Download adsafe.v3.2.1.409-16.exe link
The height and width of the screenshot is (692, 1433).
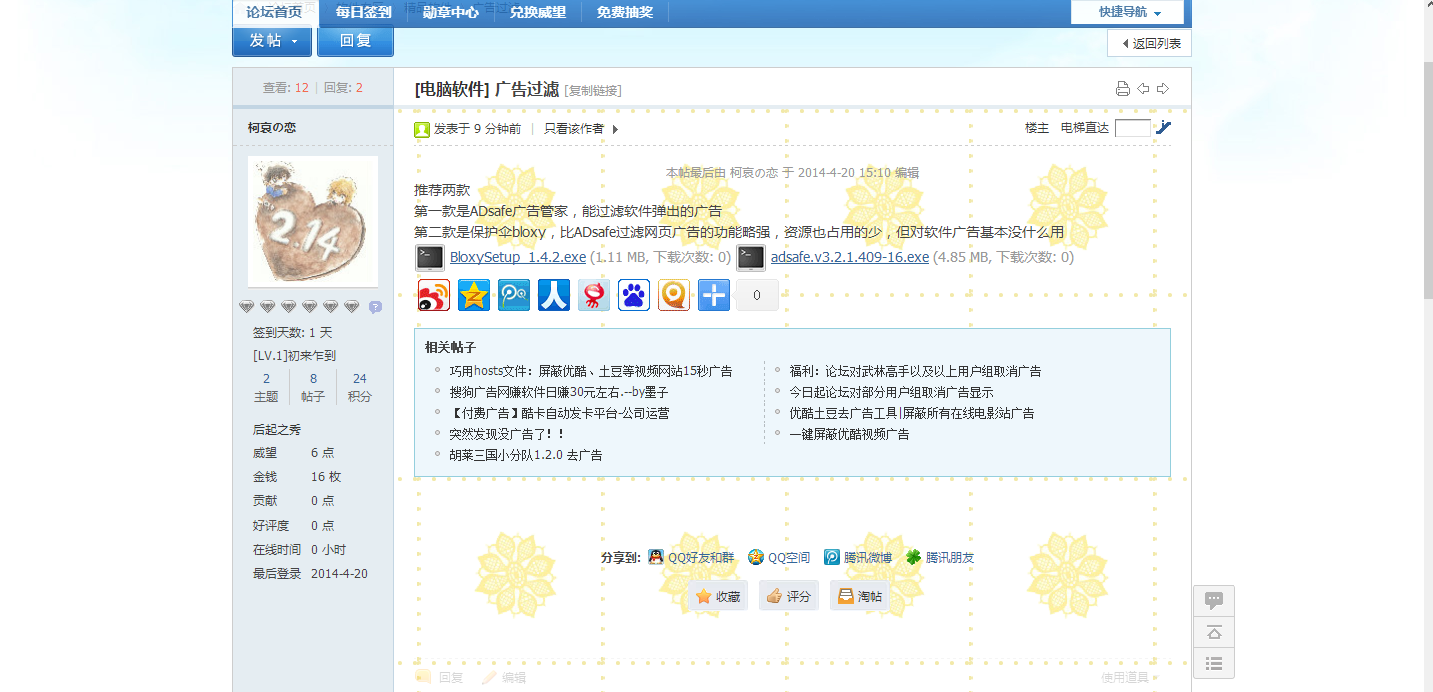pos(850,257)
